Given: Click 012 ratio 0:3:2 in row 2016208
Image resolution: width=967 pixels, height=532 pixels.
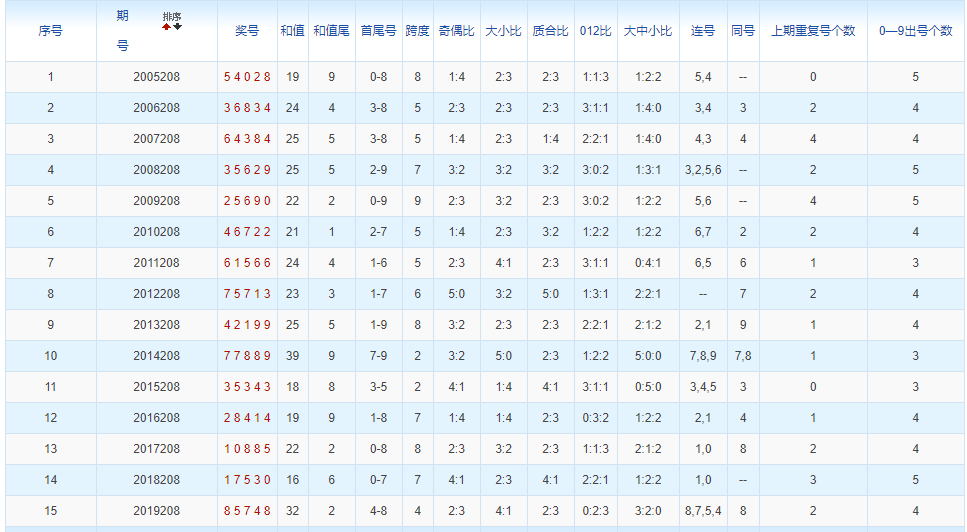Looking at the screenshot, I should click(596, 417).
